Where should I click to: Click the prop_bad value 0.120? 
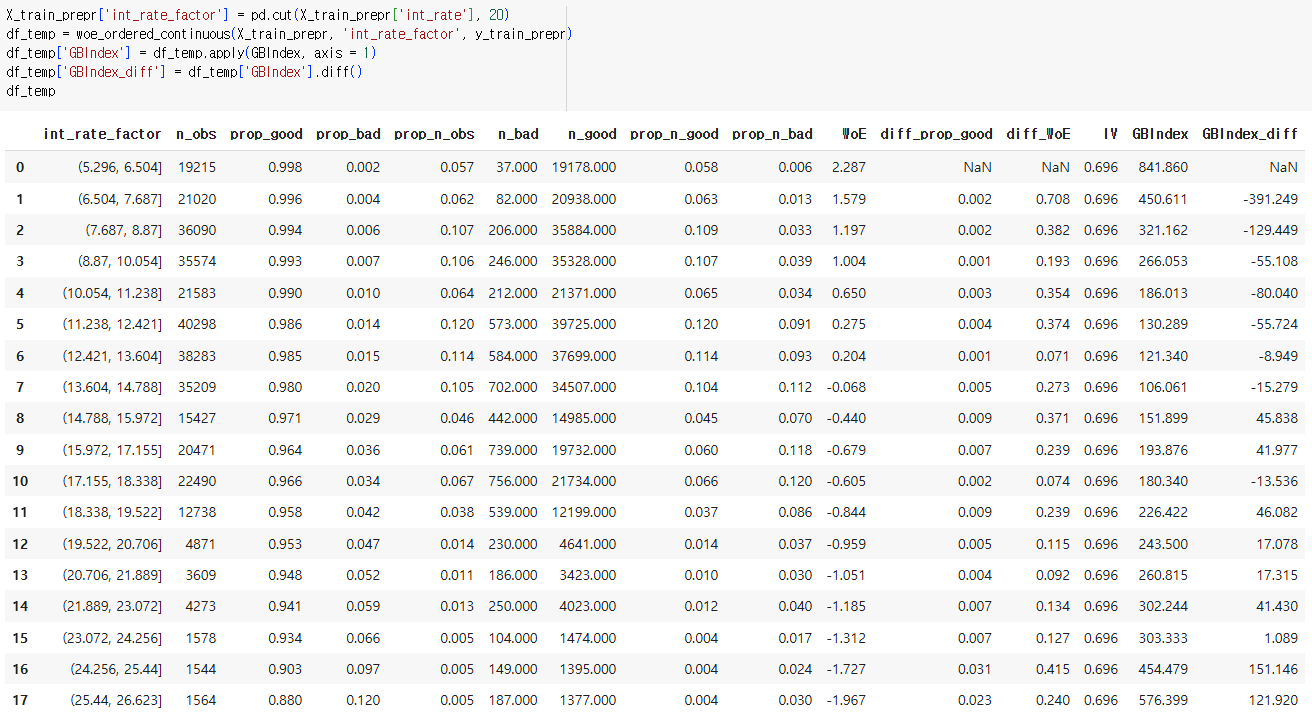click(363, 701)
